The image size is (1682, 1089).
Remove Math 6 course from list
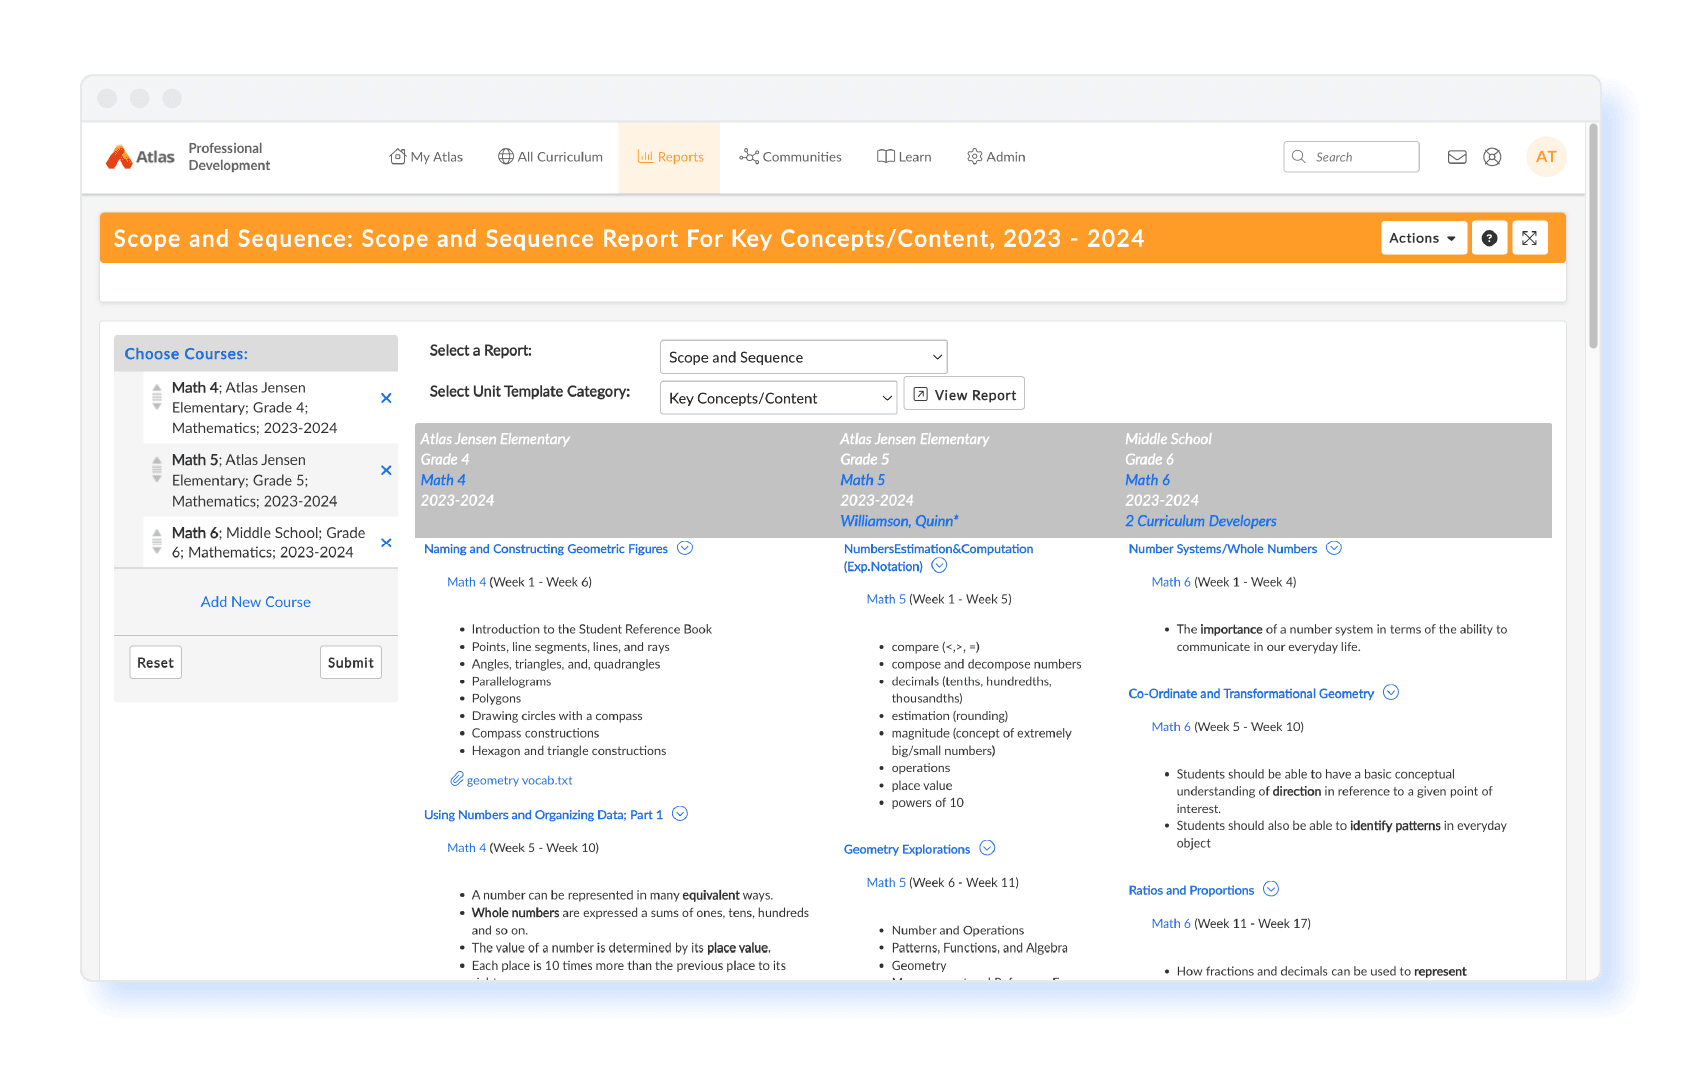pos(386,543)
